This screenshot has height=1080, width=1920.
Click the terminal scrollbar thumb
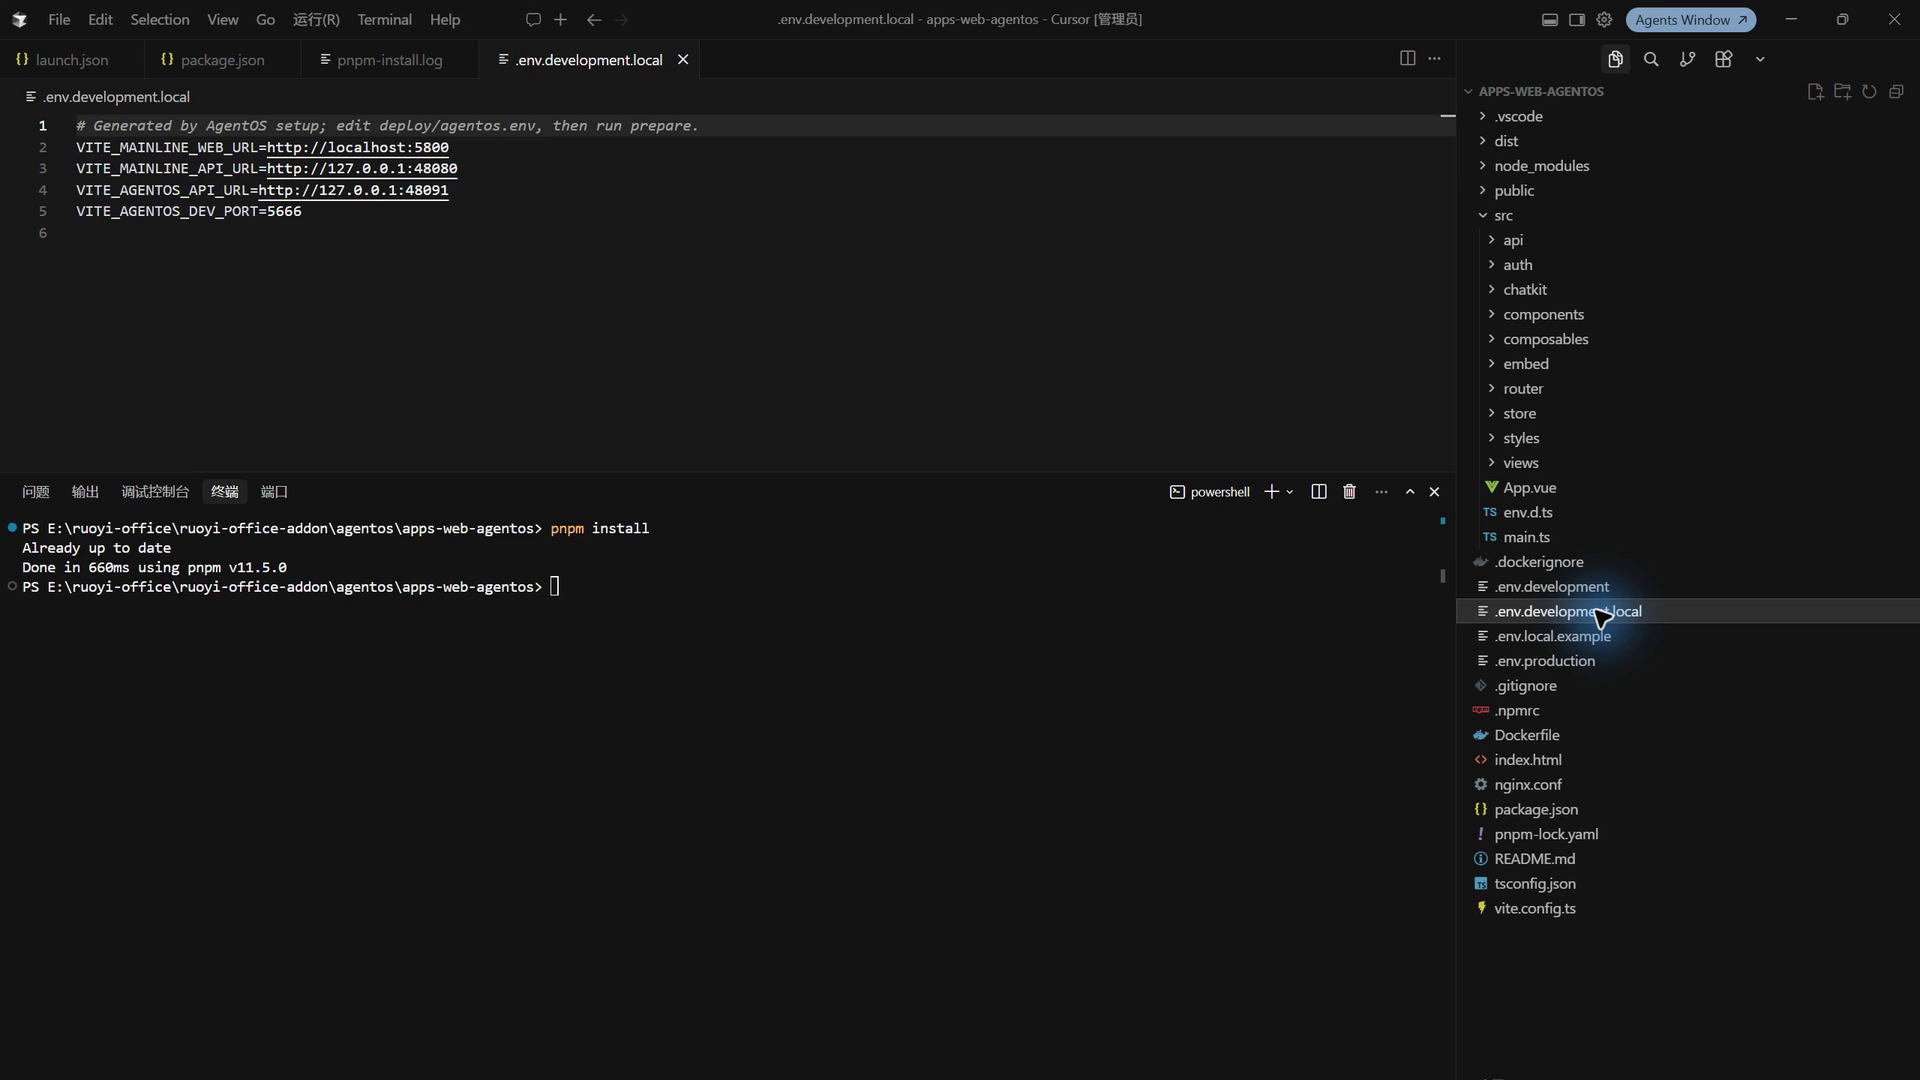click(1442, 576)
